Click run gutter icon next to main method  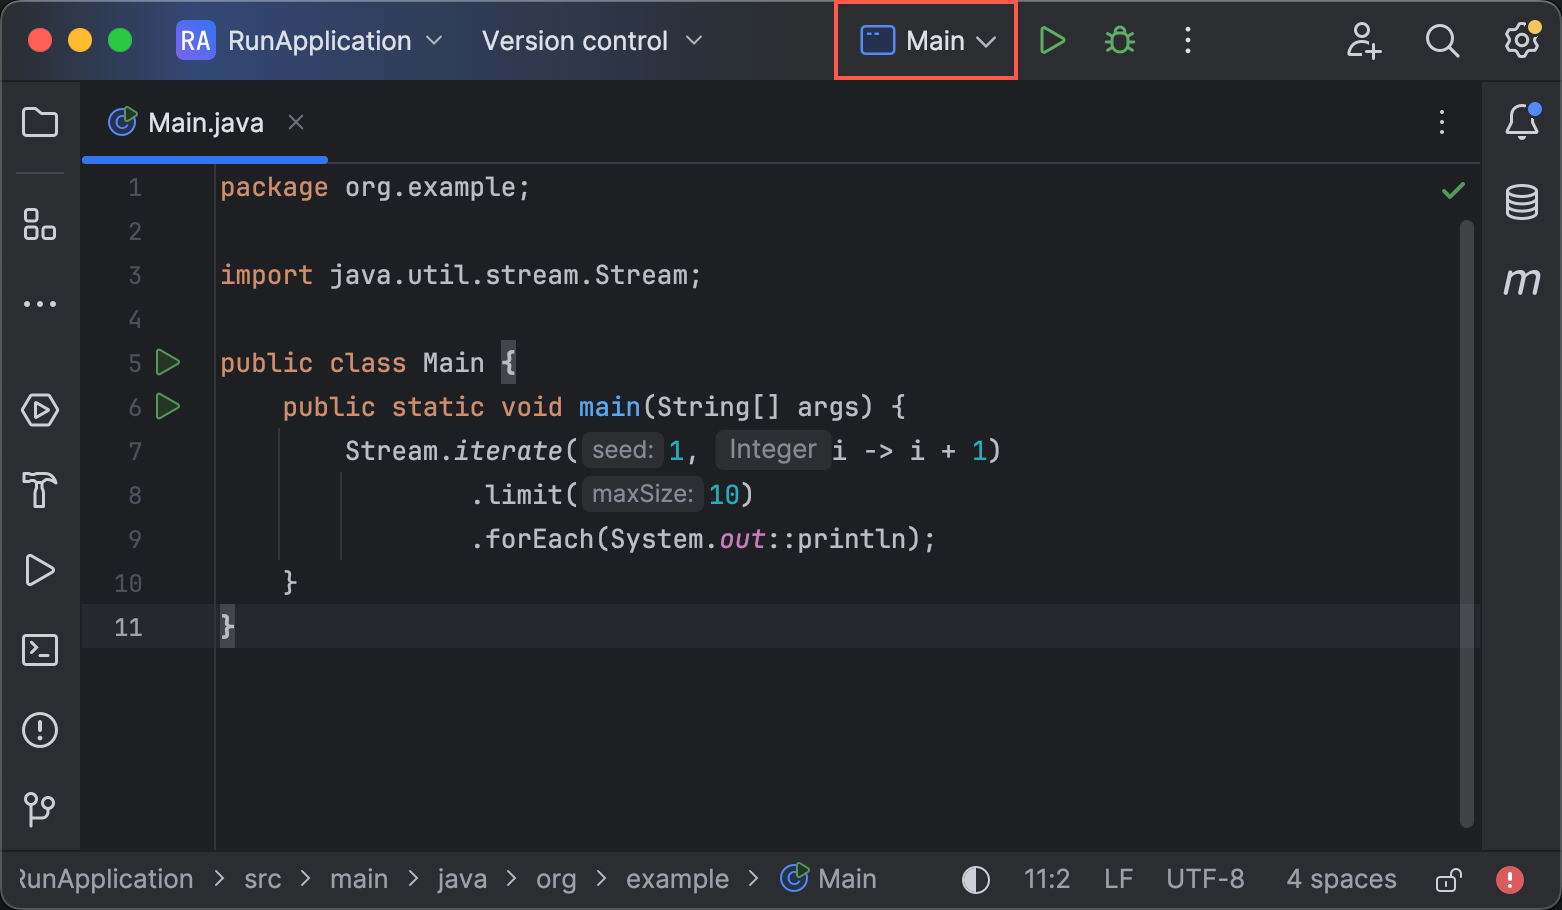168,406
